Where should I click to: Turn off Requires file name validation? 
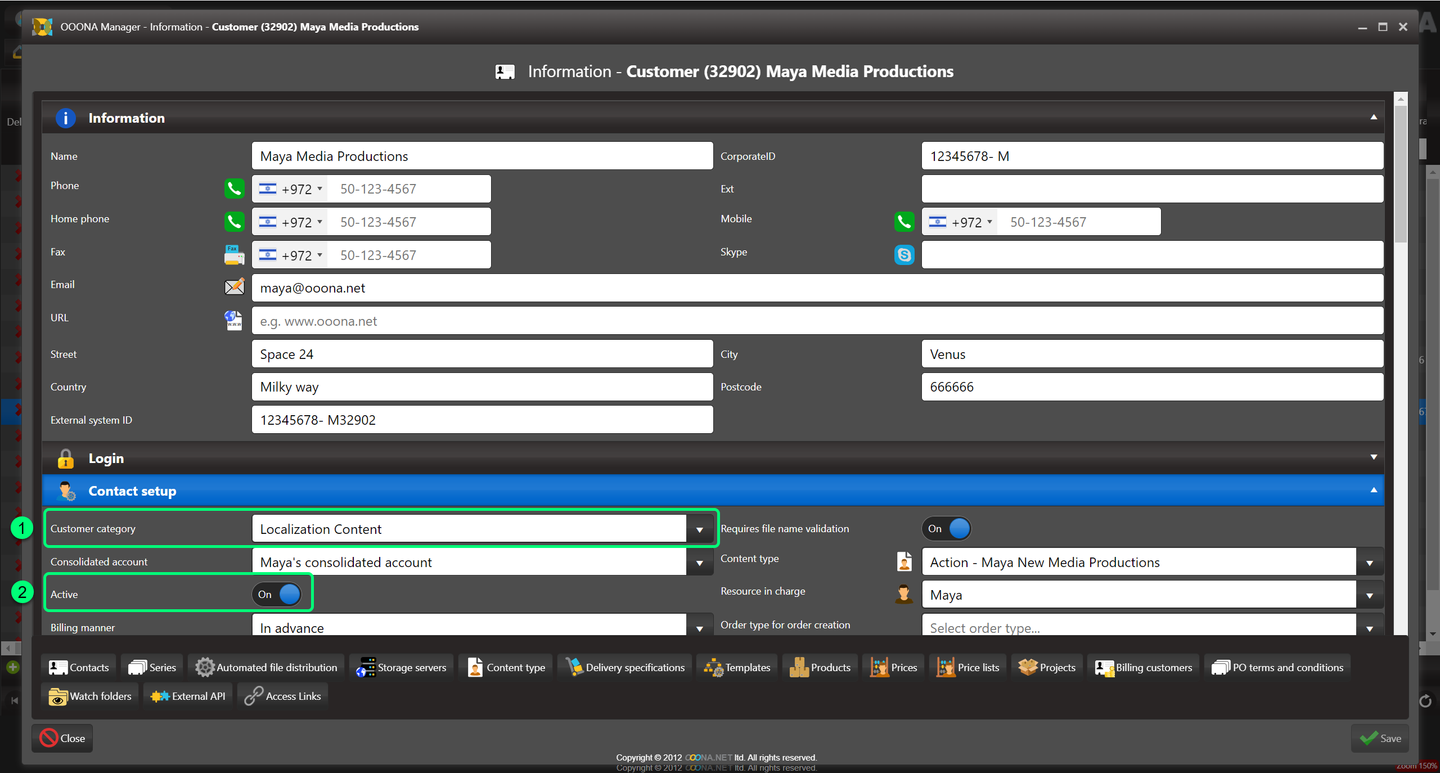coord(946,529)
